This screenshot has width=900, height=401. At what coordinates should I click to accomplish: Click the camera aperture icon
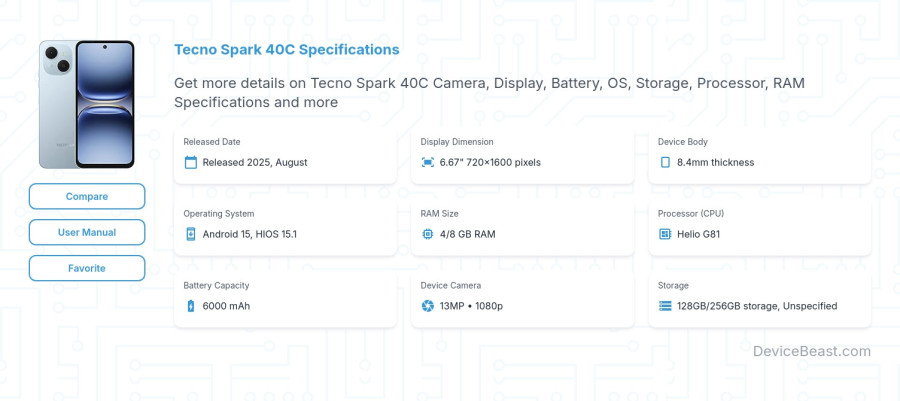(428, 306)
